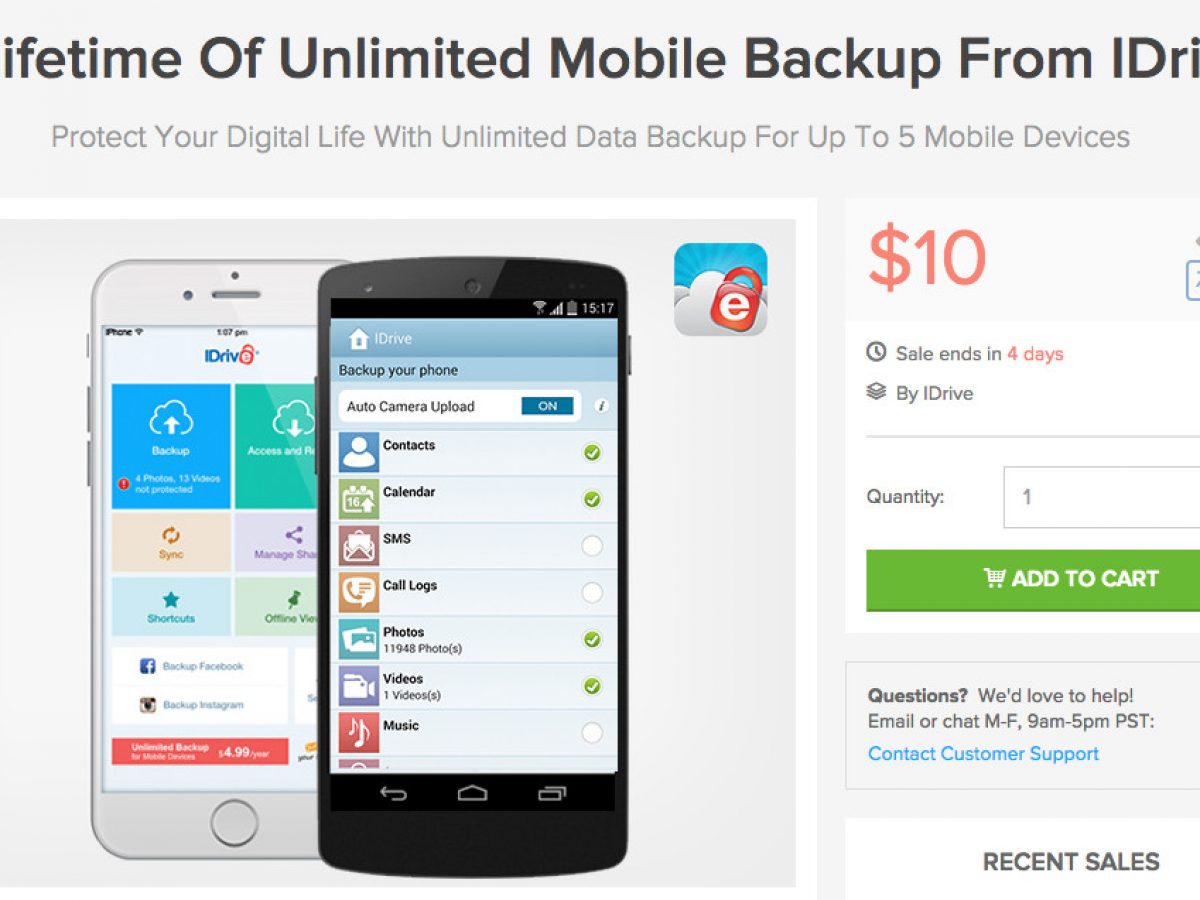Tap the Calendar icon in backup list
The image size is (1200, 900).
[x=358, y=498]
